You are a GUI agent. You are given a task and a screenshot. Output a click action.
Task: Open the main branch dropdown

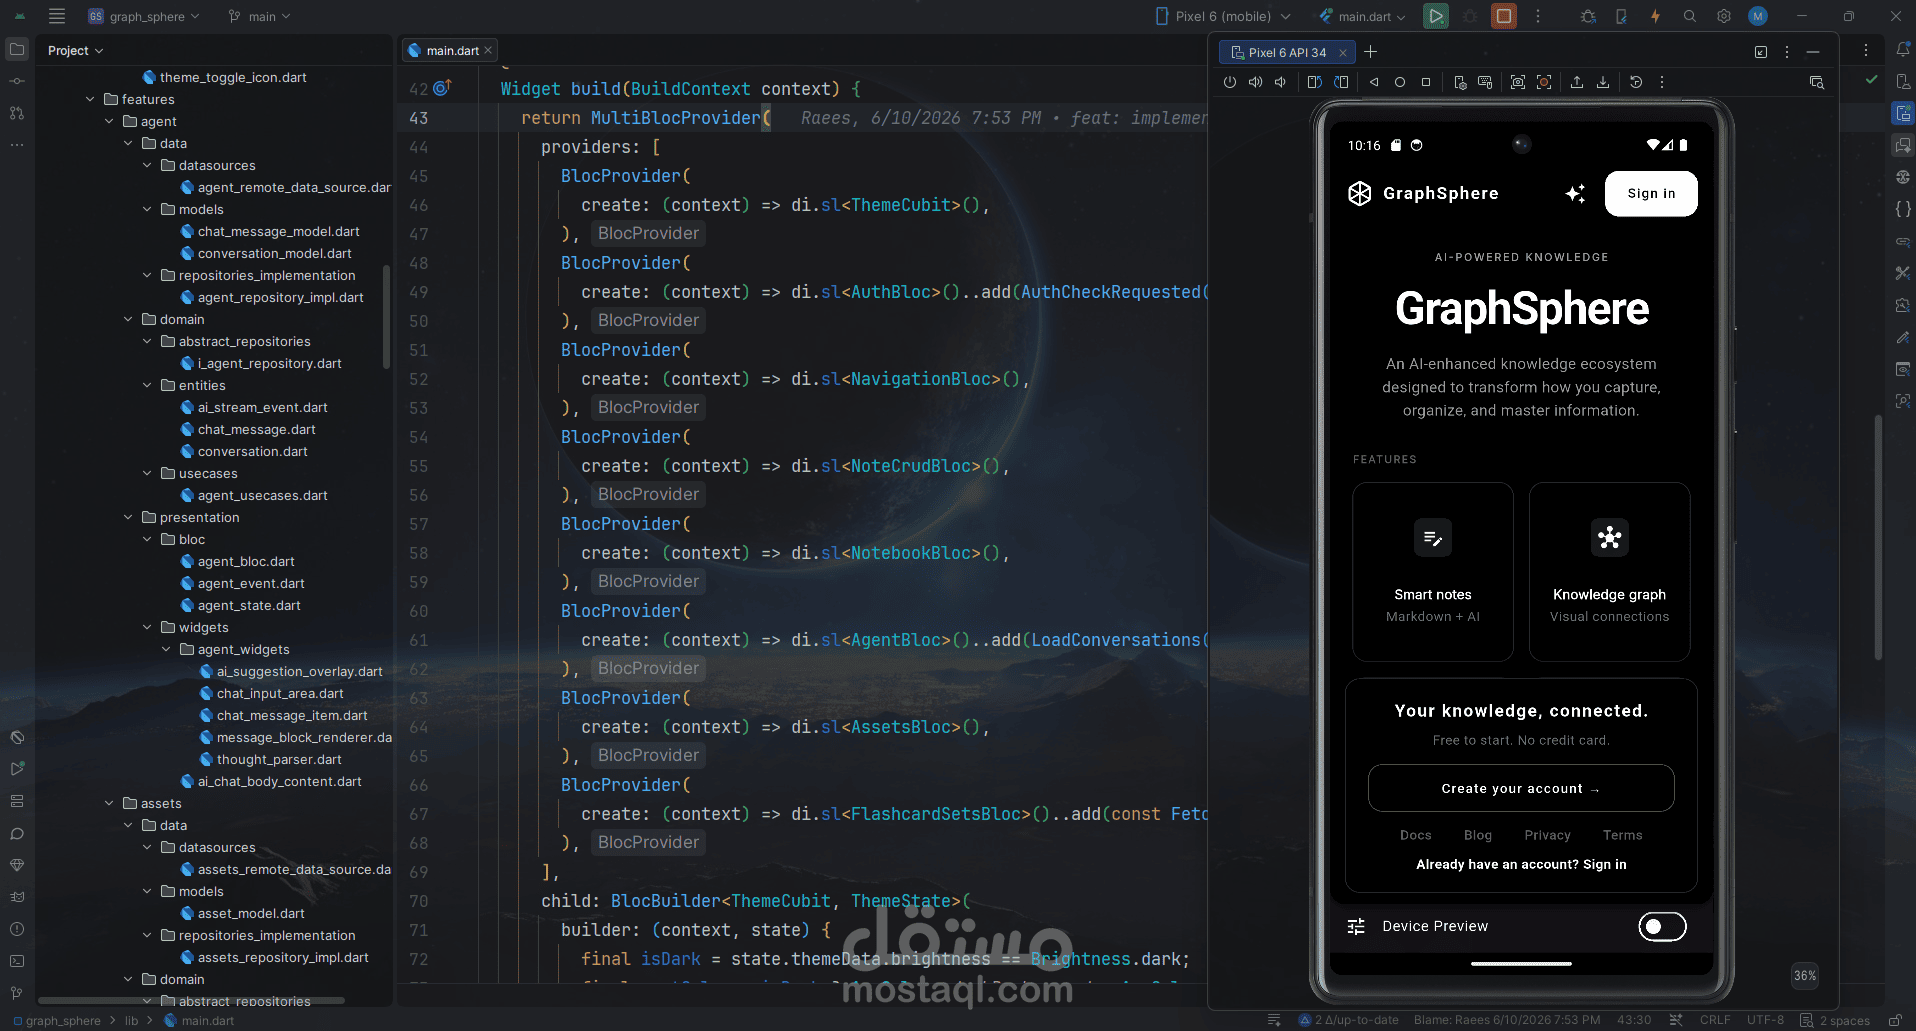pyautogui.click(x=259, y=16)
